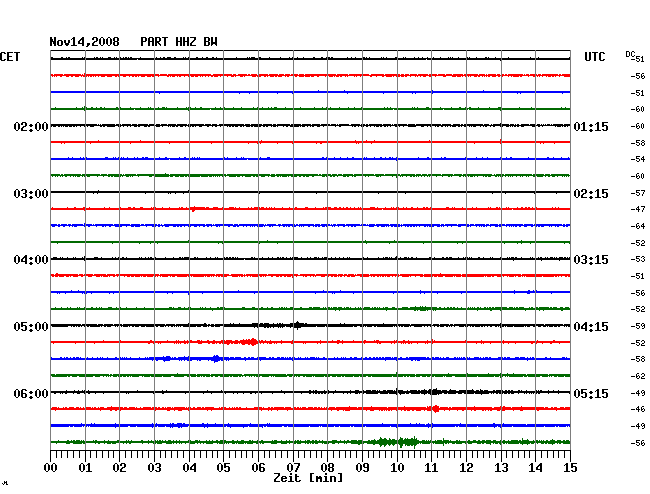
Task: Click the 00 minute axis tick label
Action: tap(51, 468)
